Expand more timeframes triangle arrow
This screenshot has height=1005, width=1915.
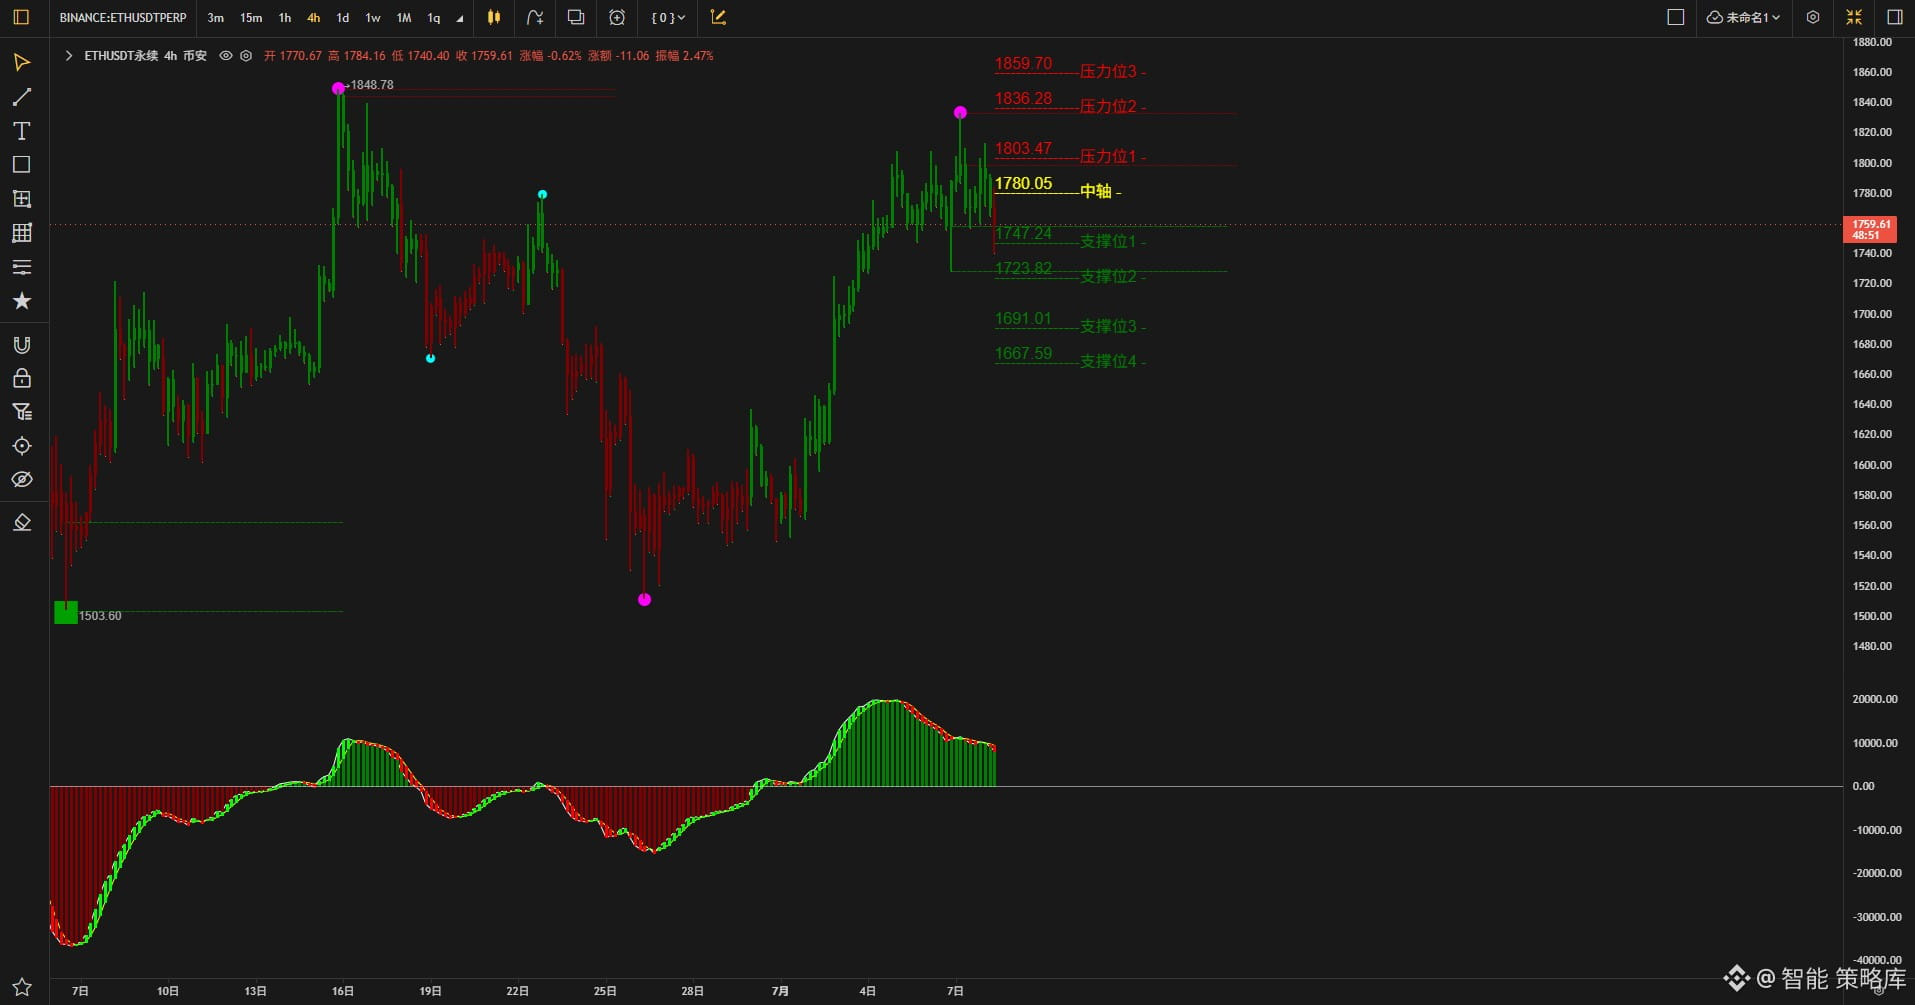[460, 19]
